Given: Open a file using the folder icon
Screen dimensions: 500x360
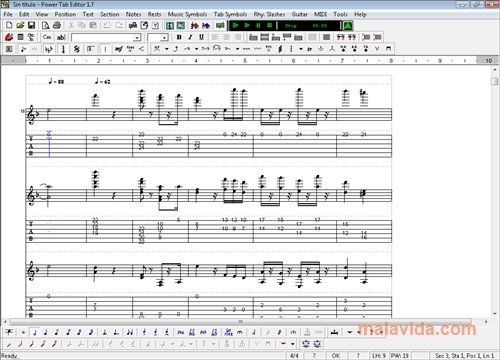Looking at the screenshot, I should [20, 25].
